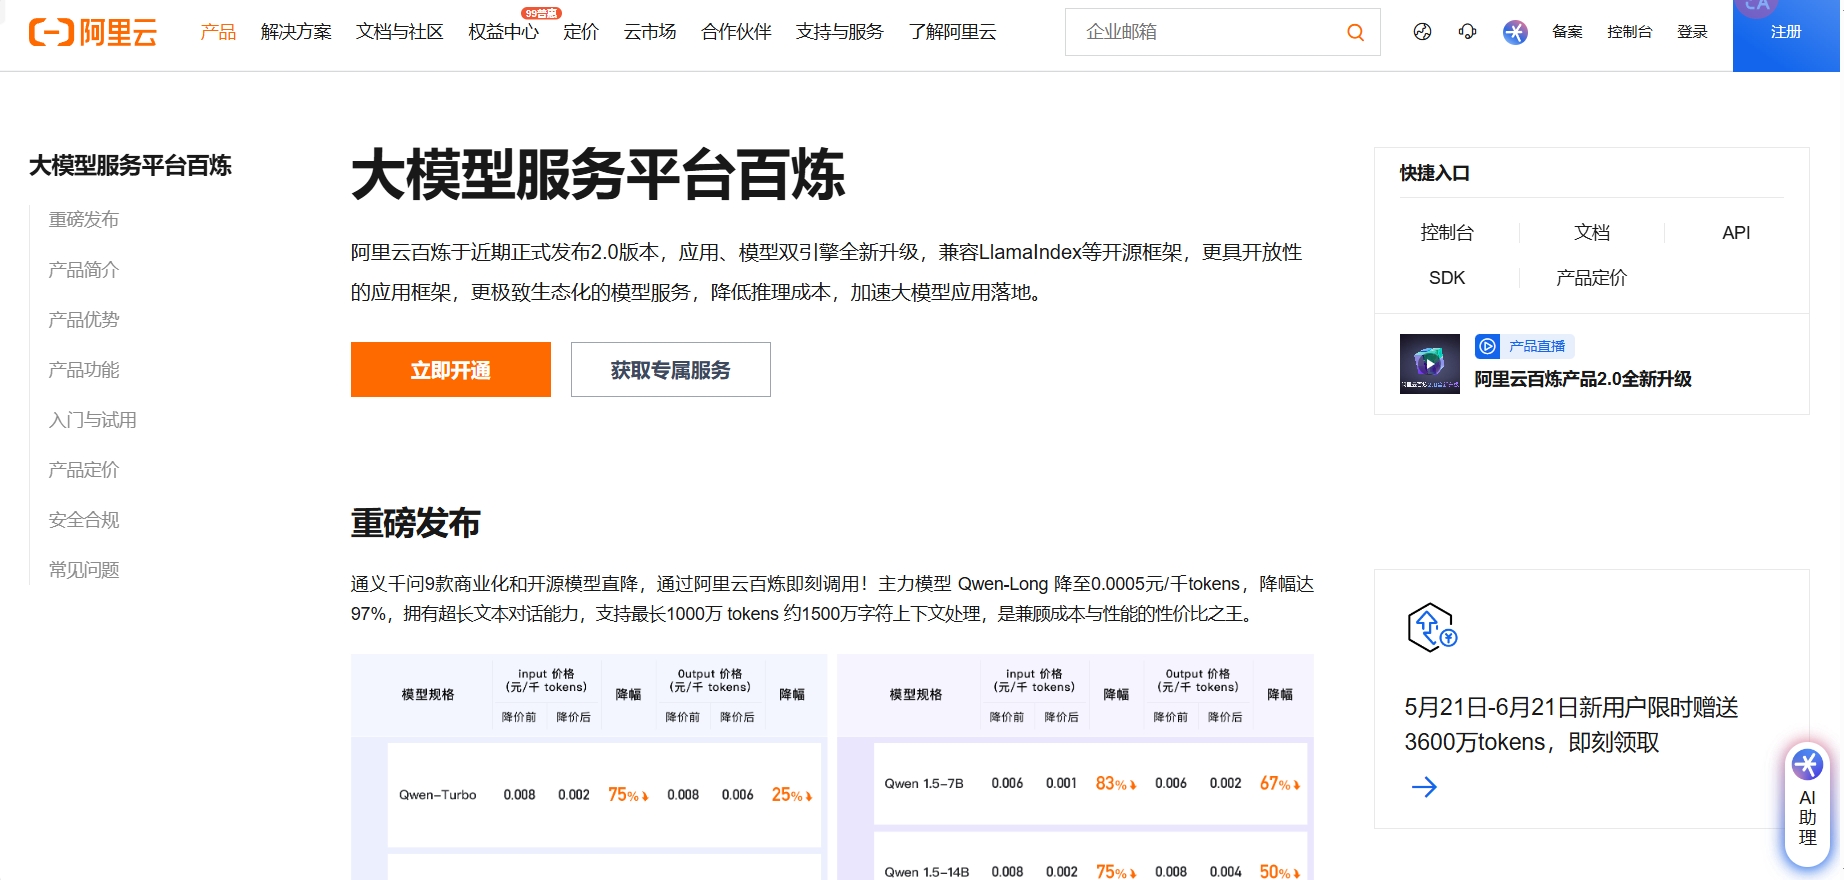Open the 权益中心 menu

[x=503, y=32]
